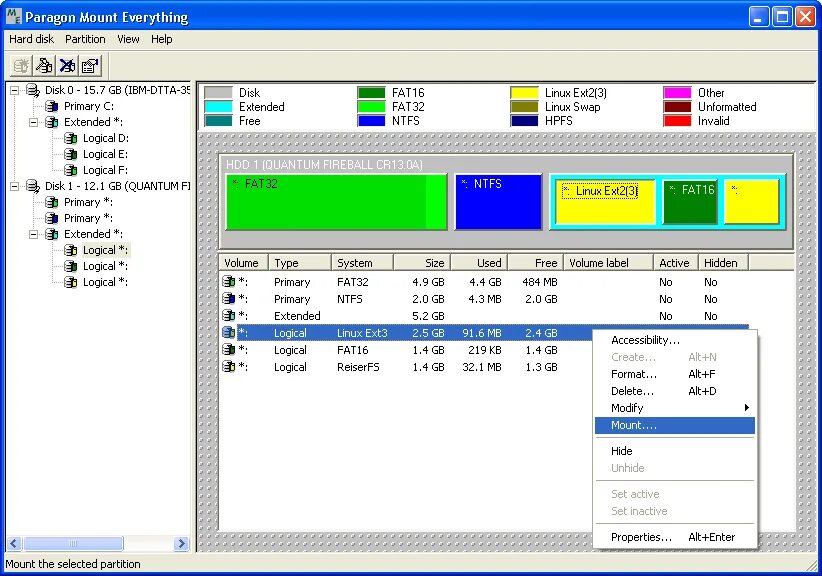
Task: Click the disabled Set active menu entry
Action: (x=675, y=494)
